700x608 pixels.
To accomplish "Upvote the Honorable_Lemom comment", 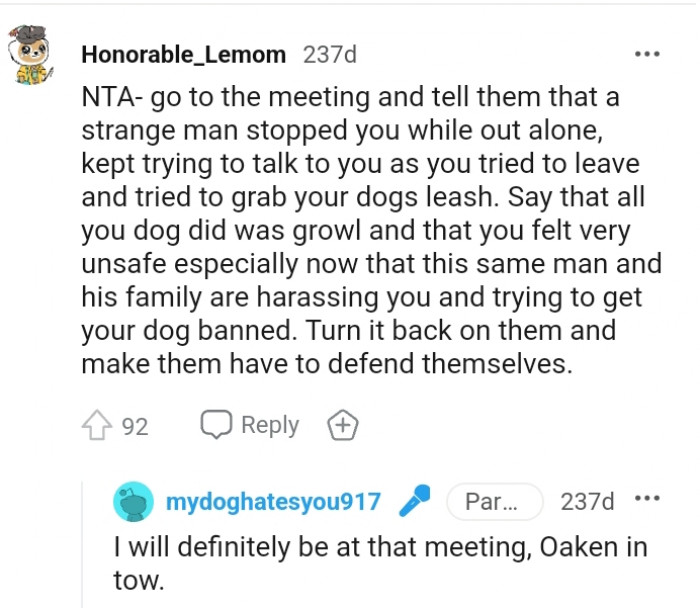I will click(97, 426).
